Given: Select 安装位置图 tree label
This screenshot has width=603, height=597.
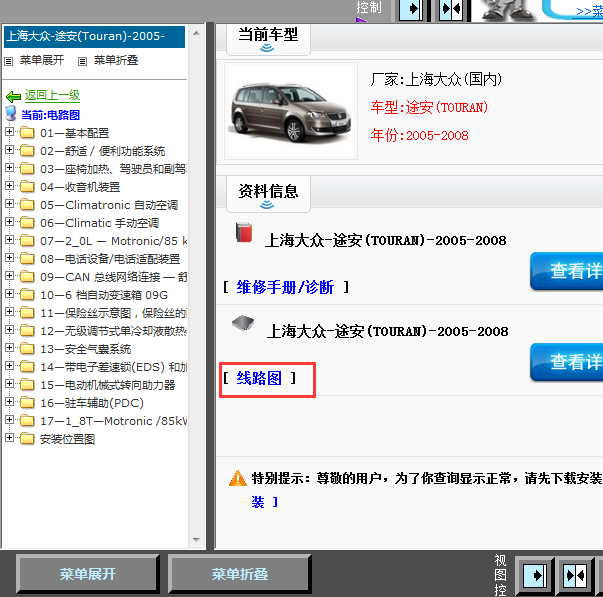Looking at the screenshot, I should [67, 439].
